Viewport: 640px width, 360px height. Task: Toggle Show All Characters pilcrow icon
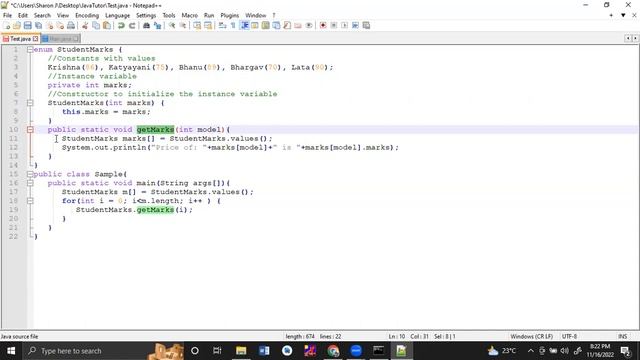(x=233, y=26)
